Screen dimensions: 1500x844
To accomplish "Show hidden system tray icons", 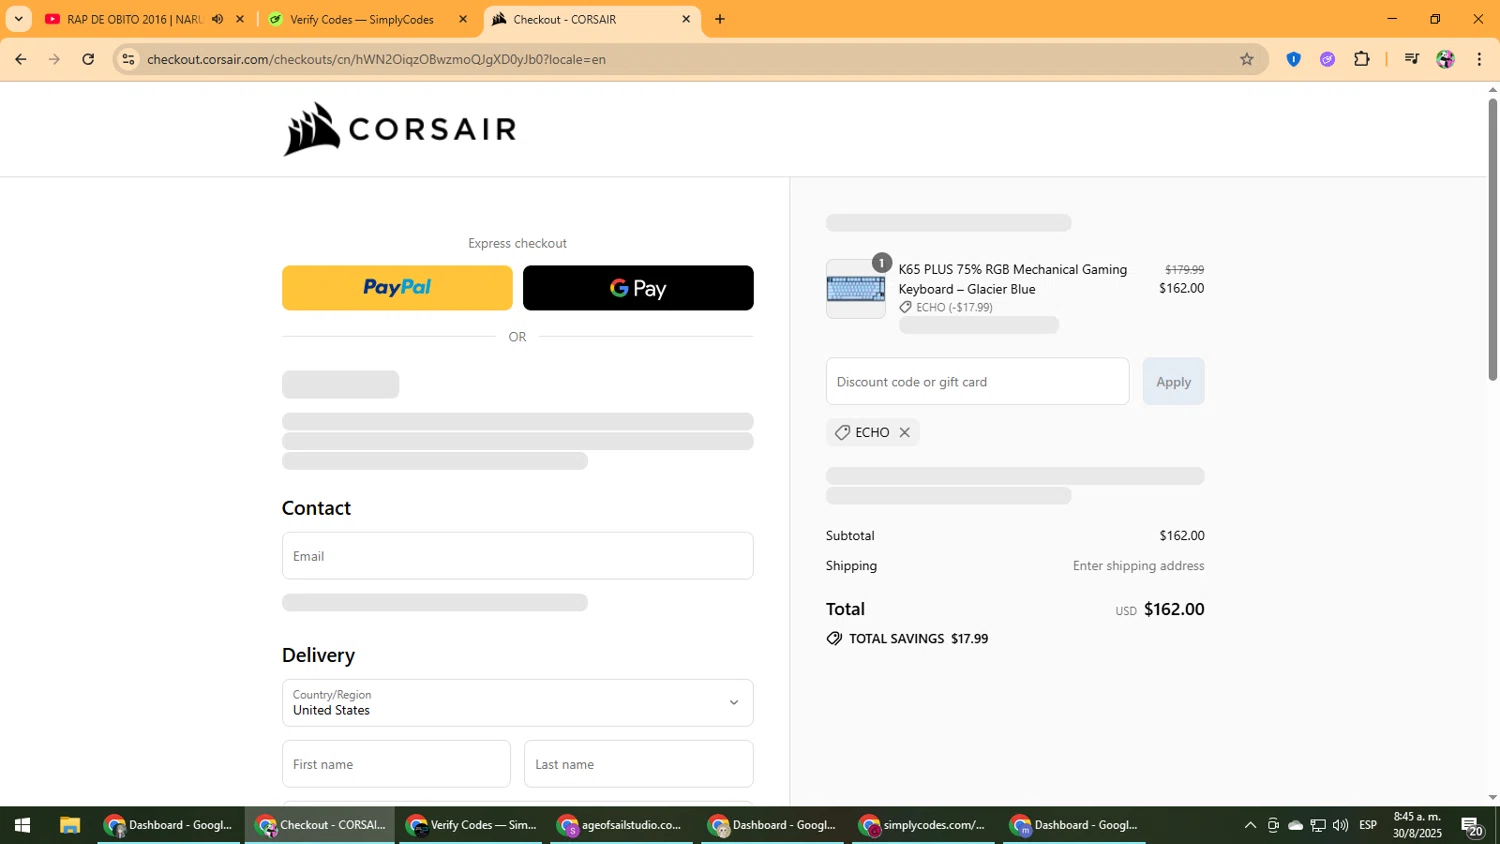I will click(x=1250, y=825).
